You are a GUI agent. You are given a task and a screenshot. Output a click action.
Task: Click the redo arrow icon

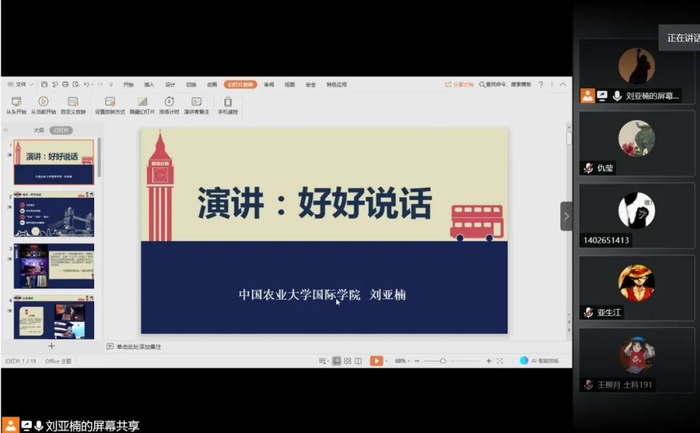(x=100, y=84)
